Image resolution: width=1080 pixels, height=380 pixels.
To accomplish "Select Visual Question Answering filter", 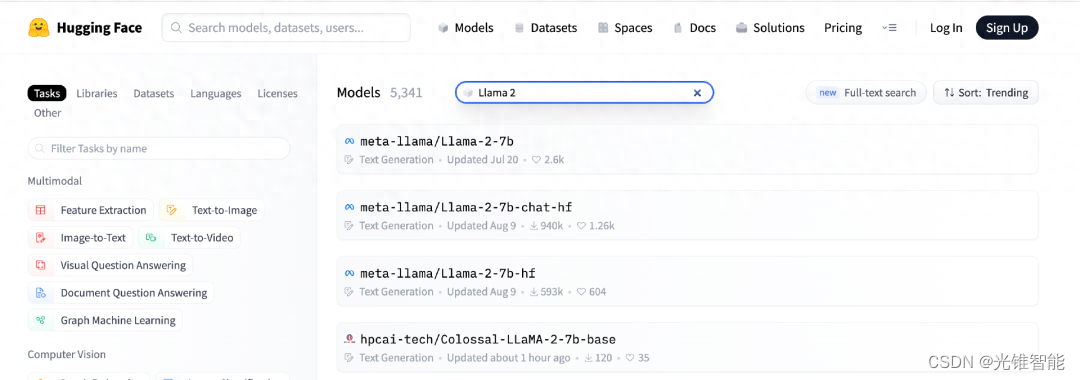I will (110, 266).
